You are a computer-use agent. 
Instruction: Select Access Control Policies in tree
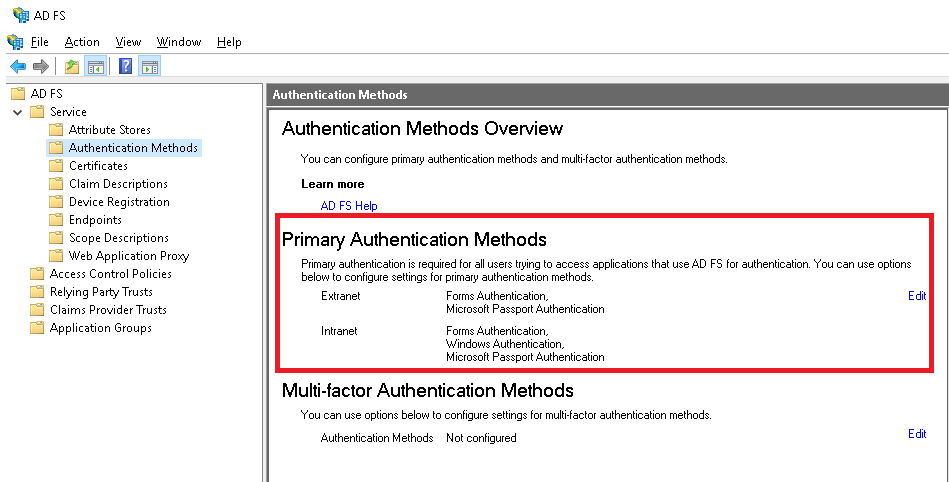coord(110,274)
